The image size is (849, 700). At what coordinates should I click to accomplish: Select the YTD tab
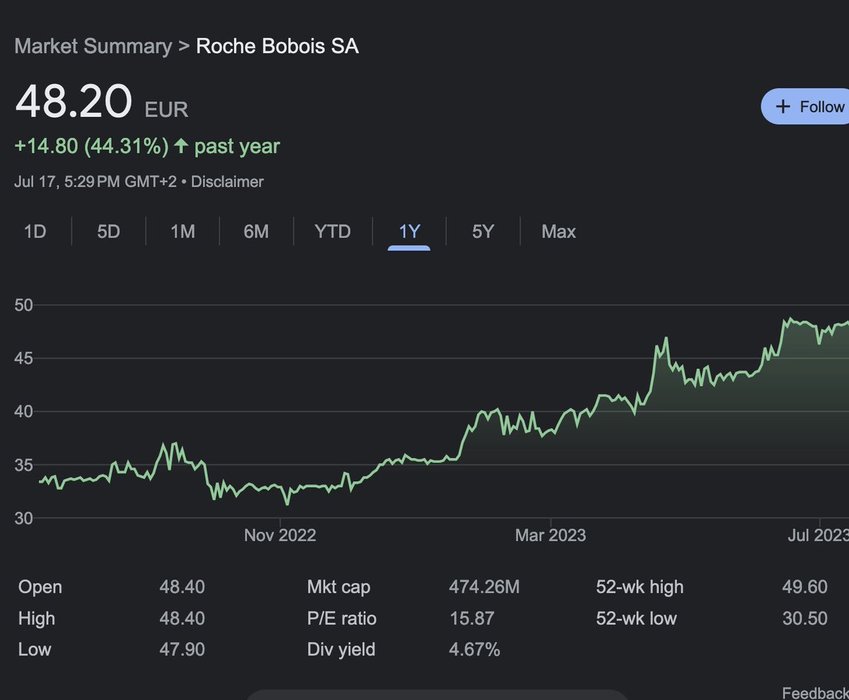pyautogui.click(x=333, y=232)
